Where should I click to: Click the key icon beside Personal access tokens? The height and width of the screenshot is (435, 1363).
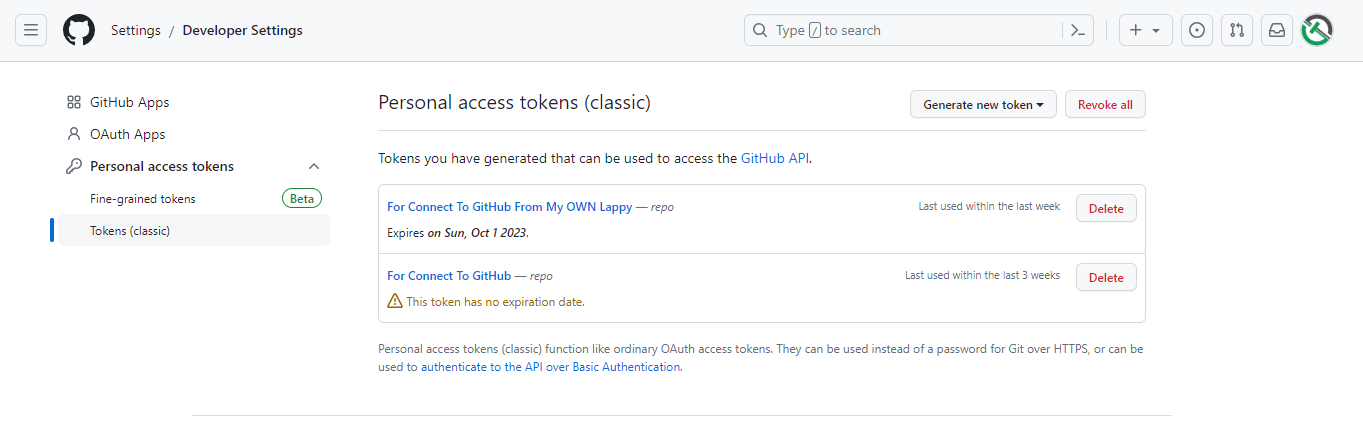(73, 166)
